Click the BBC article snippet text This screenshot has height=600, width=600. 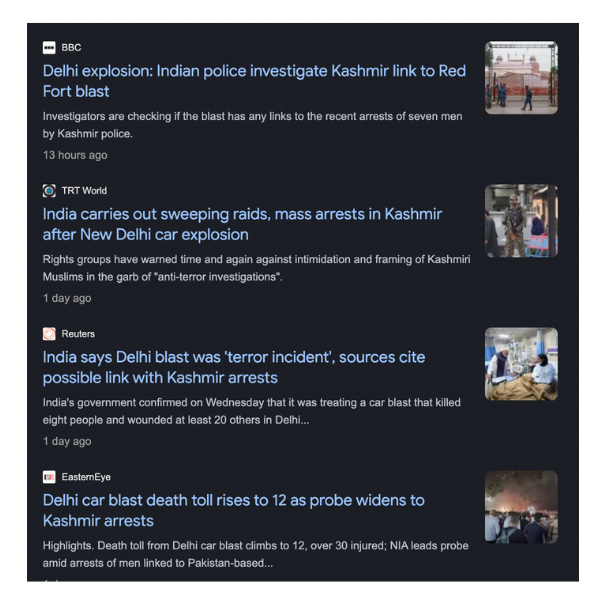pos(253,125)
